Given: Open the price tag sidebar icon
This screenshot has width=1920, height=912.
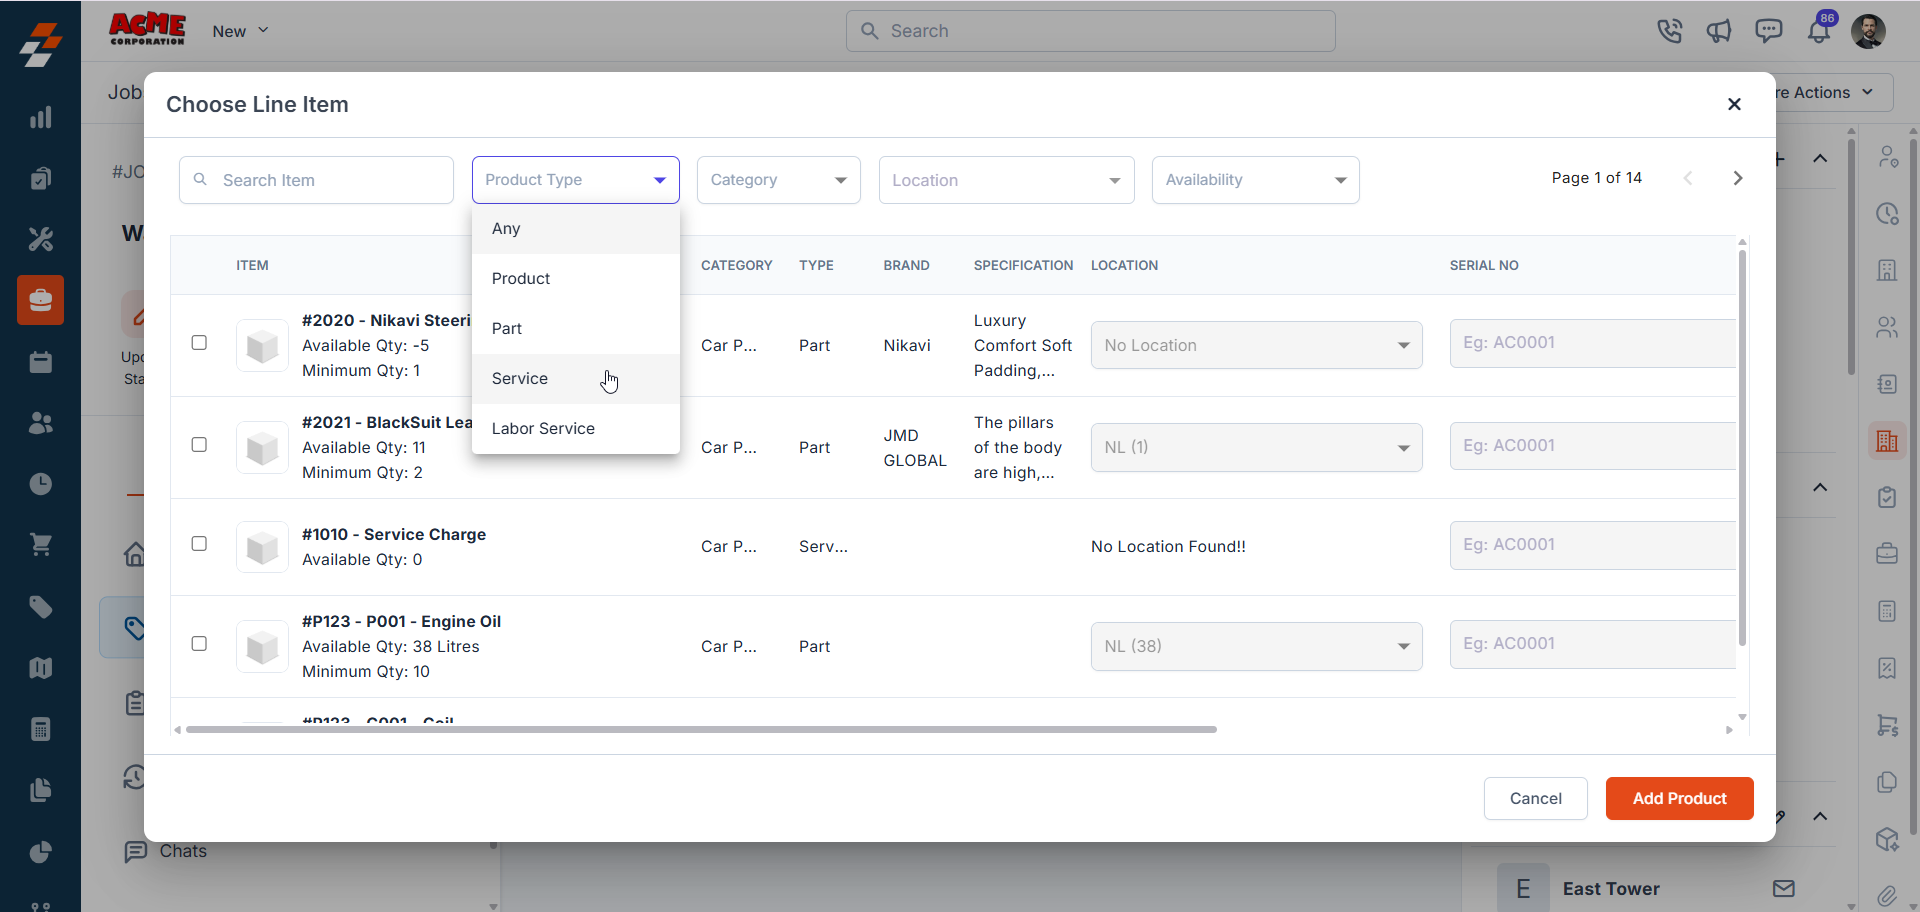Looking at the screenshot, I should click(41, 607).
